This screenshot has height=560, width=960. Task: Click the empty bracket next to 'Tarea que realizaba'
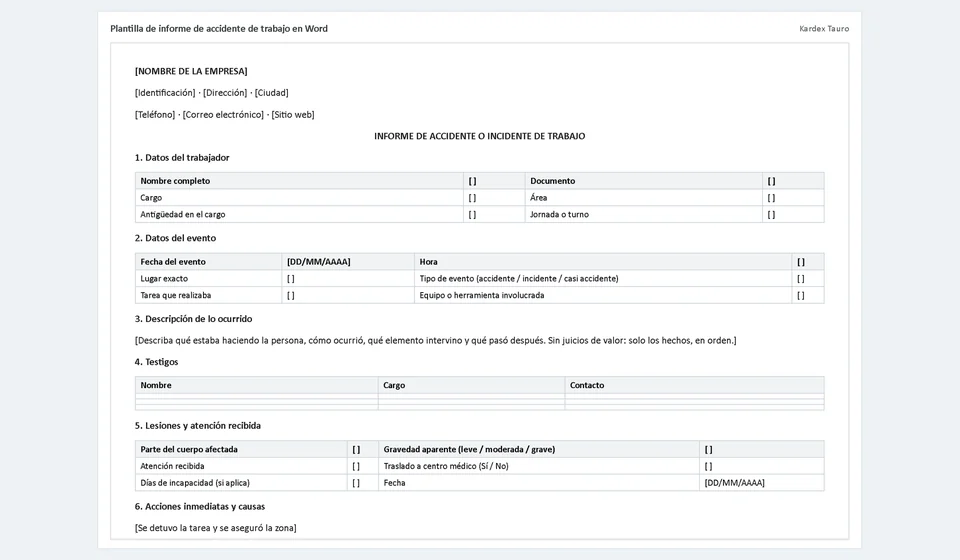[x=291, y=296]
